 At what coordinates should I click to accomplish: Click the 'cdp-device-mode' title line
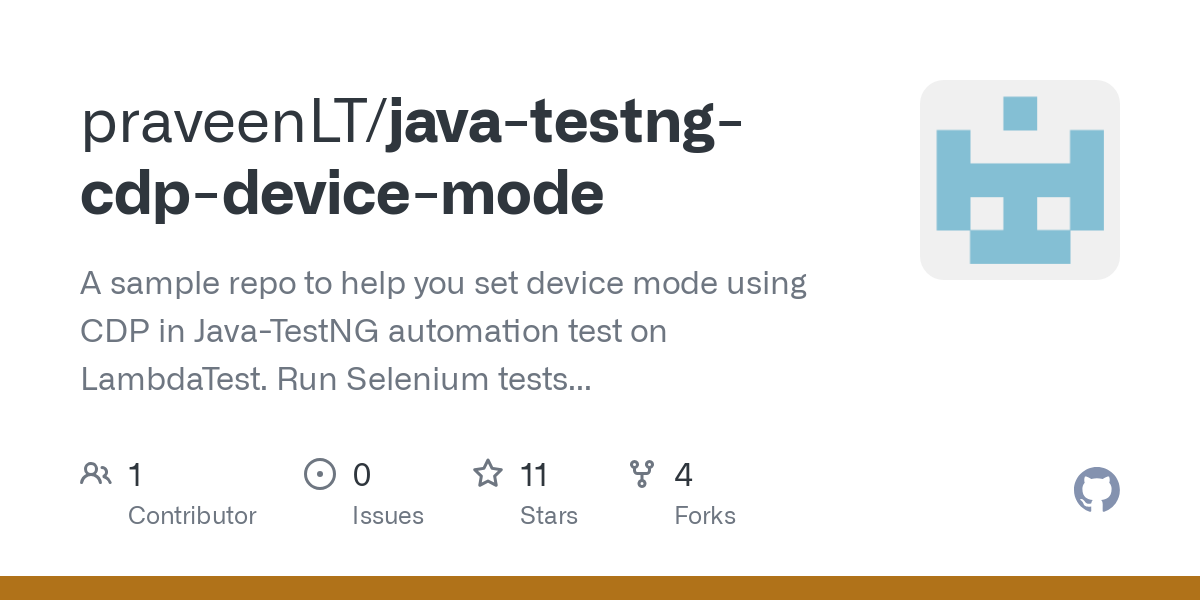pos(342,194)
